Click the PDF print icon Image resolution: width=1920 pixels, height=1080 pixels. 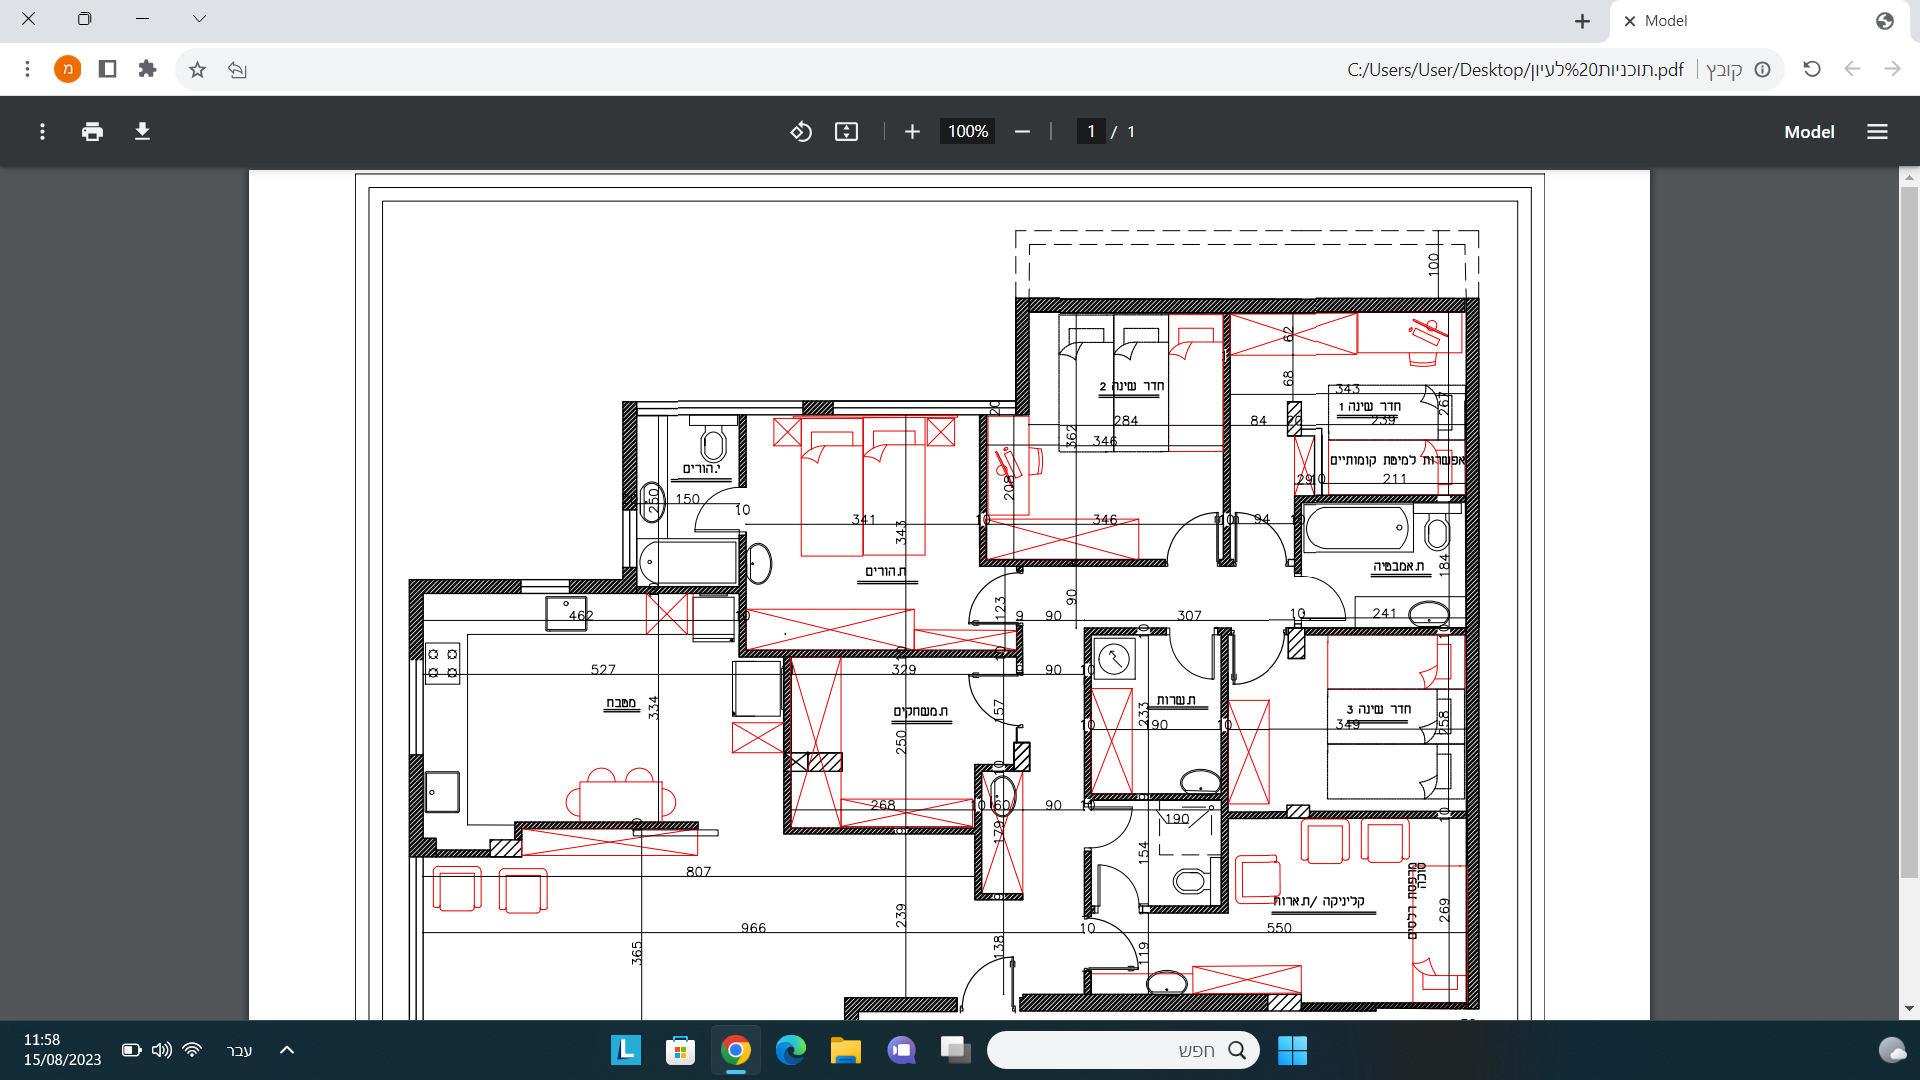click(x=92, y=132)
